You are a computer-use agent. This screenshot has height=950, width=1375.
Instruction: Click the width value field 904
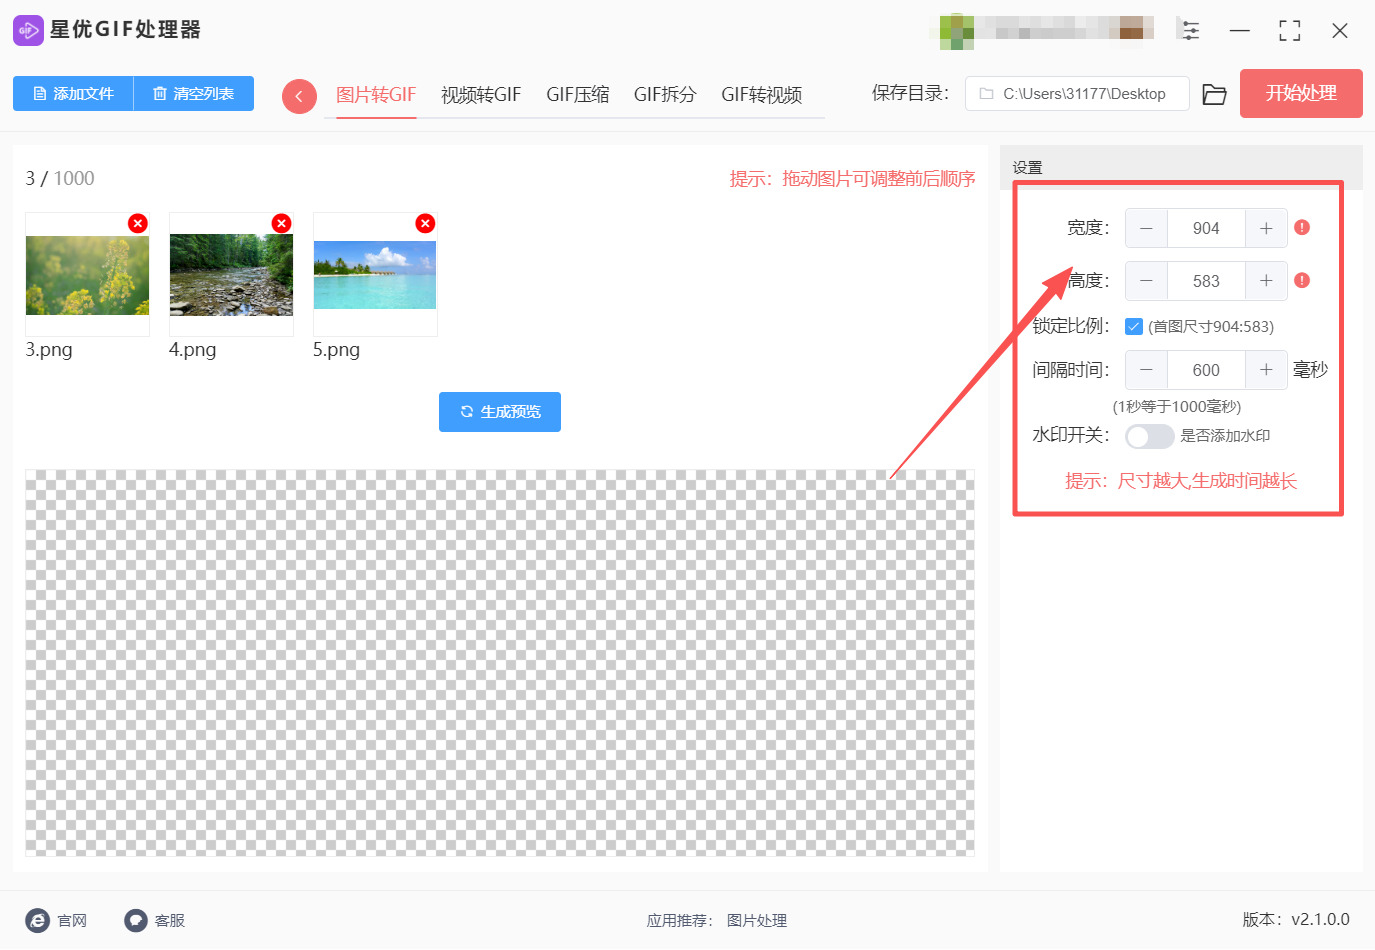tap(1206, 228)
